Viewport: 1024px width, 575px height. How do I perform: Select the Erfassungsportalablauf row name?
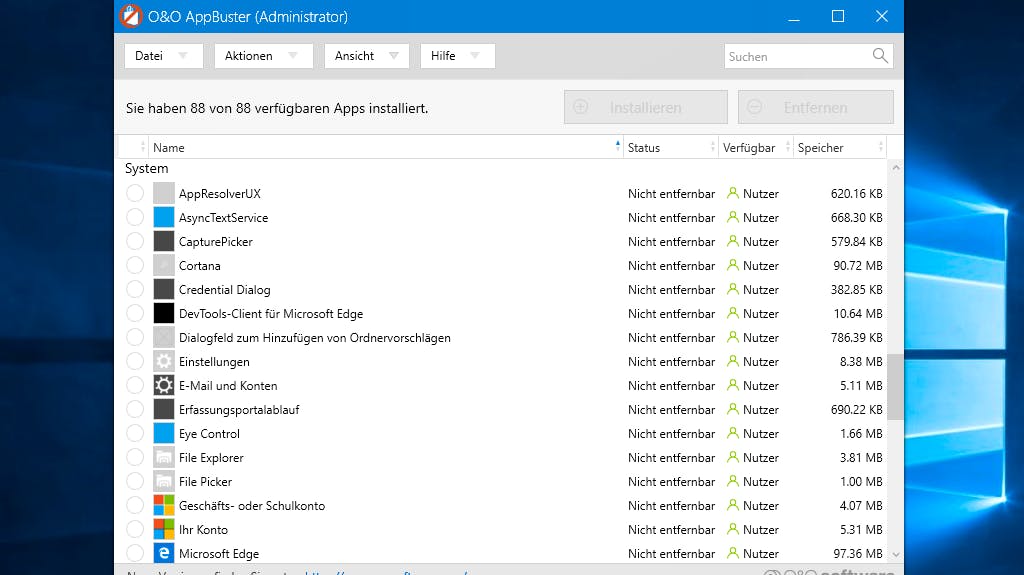click(x=239, y=410)
